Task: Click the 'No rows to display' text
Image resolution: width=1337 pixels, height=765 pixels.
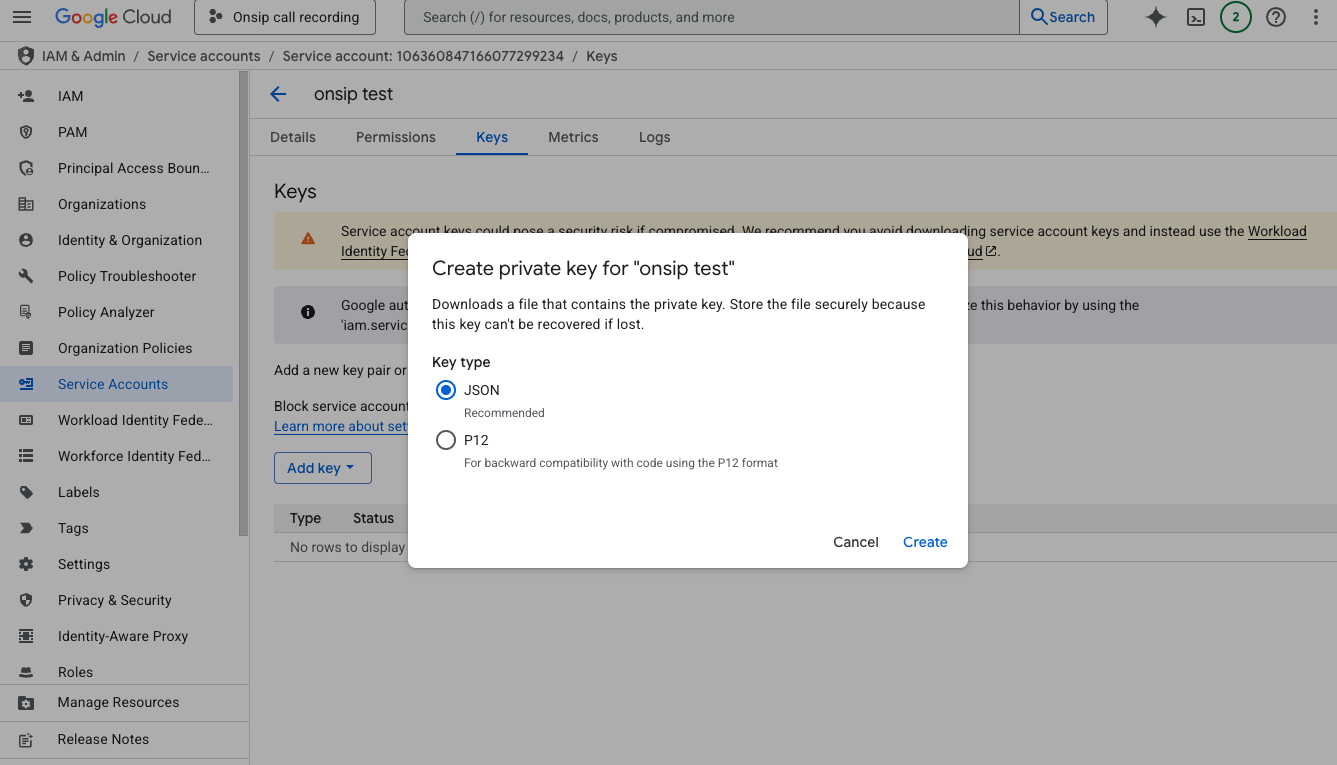Action: [347, 547]
